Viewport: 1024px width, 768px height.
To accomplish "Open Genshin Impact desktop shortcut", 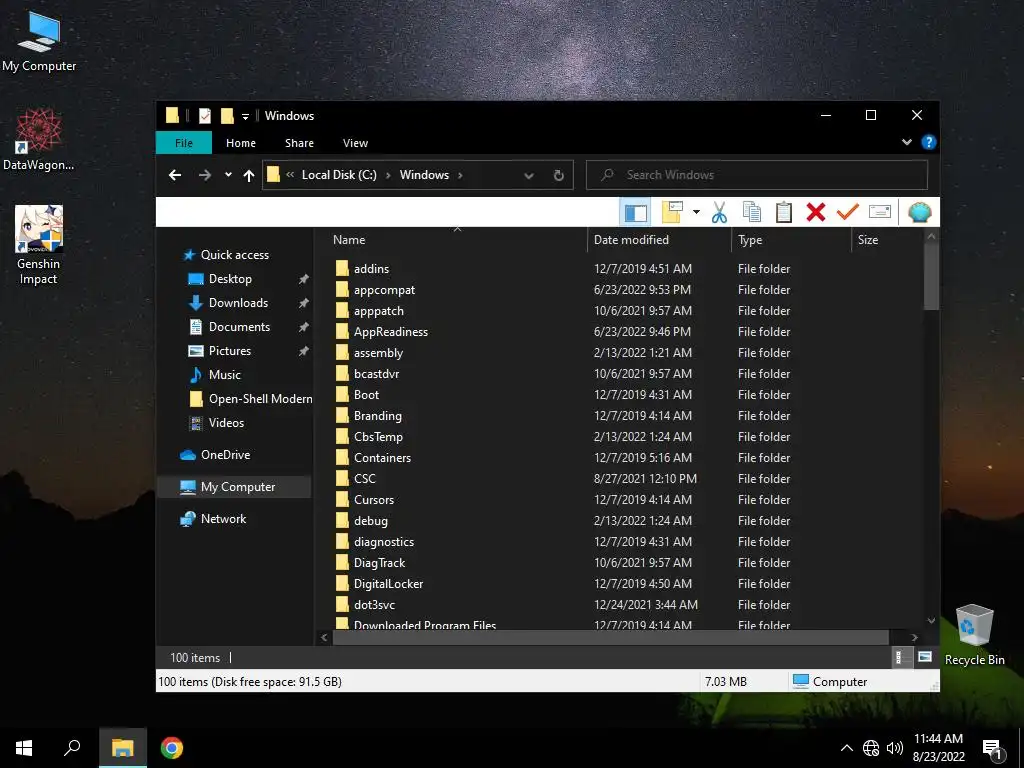I will pos(39,245).
